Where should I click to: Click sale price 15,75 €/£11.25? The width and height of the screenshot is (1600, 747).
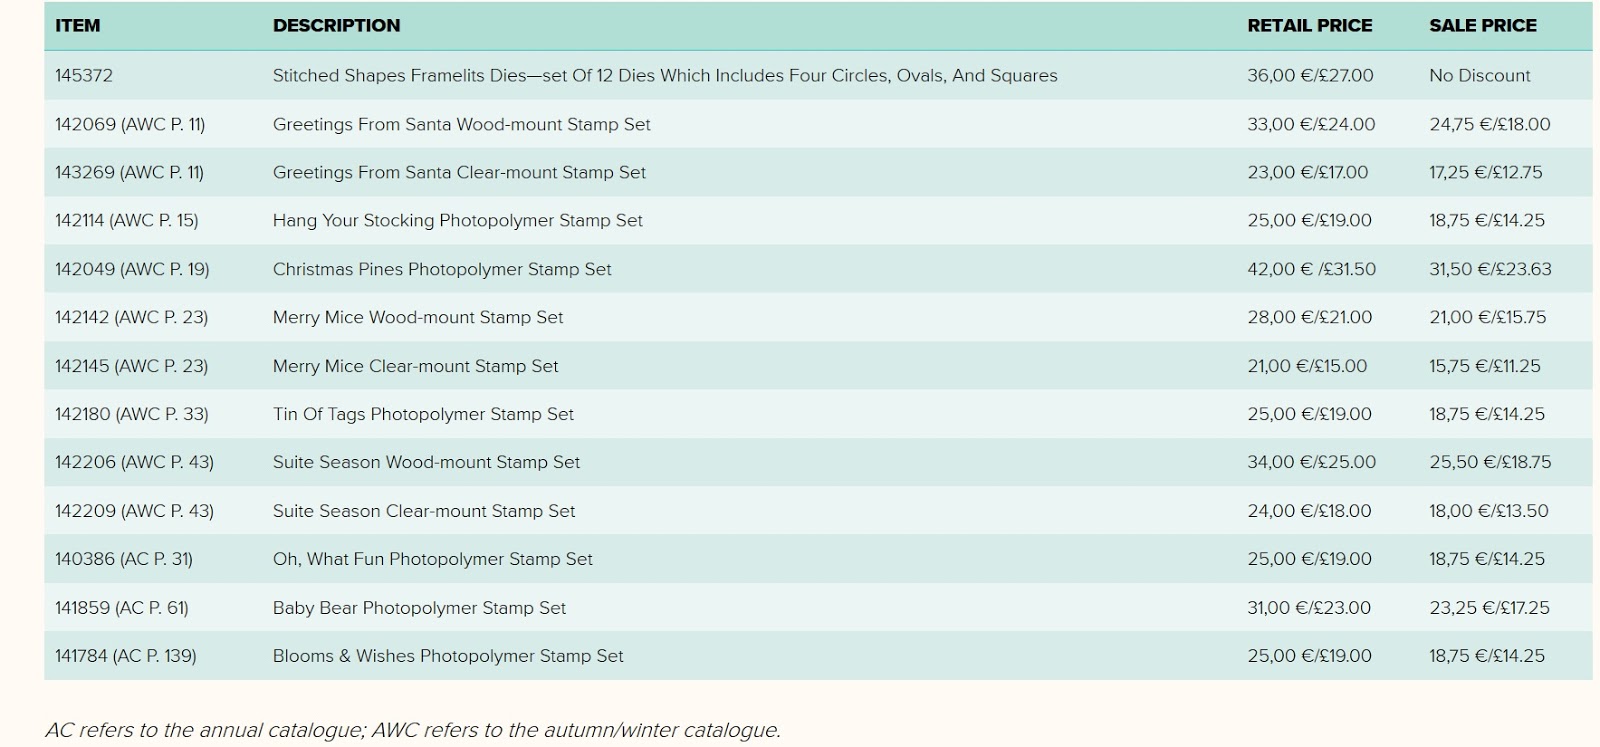(1485, 366)
